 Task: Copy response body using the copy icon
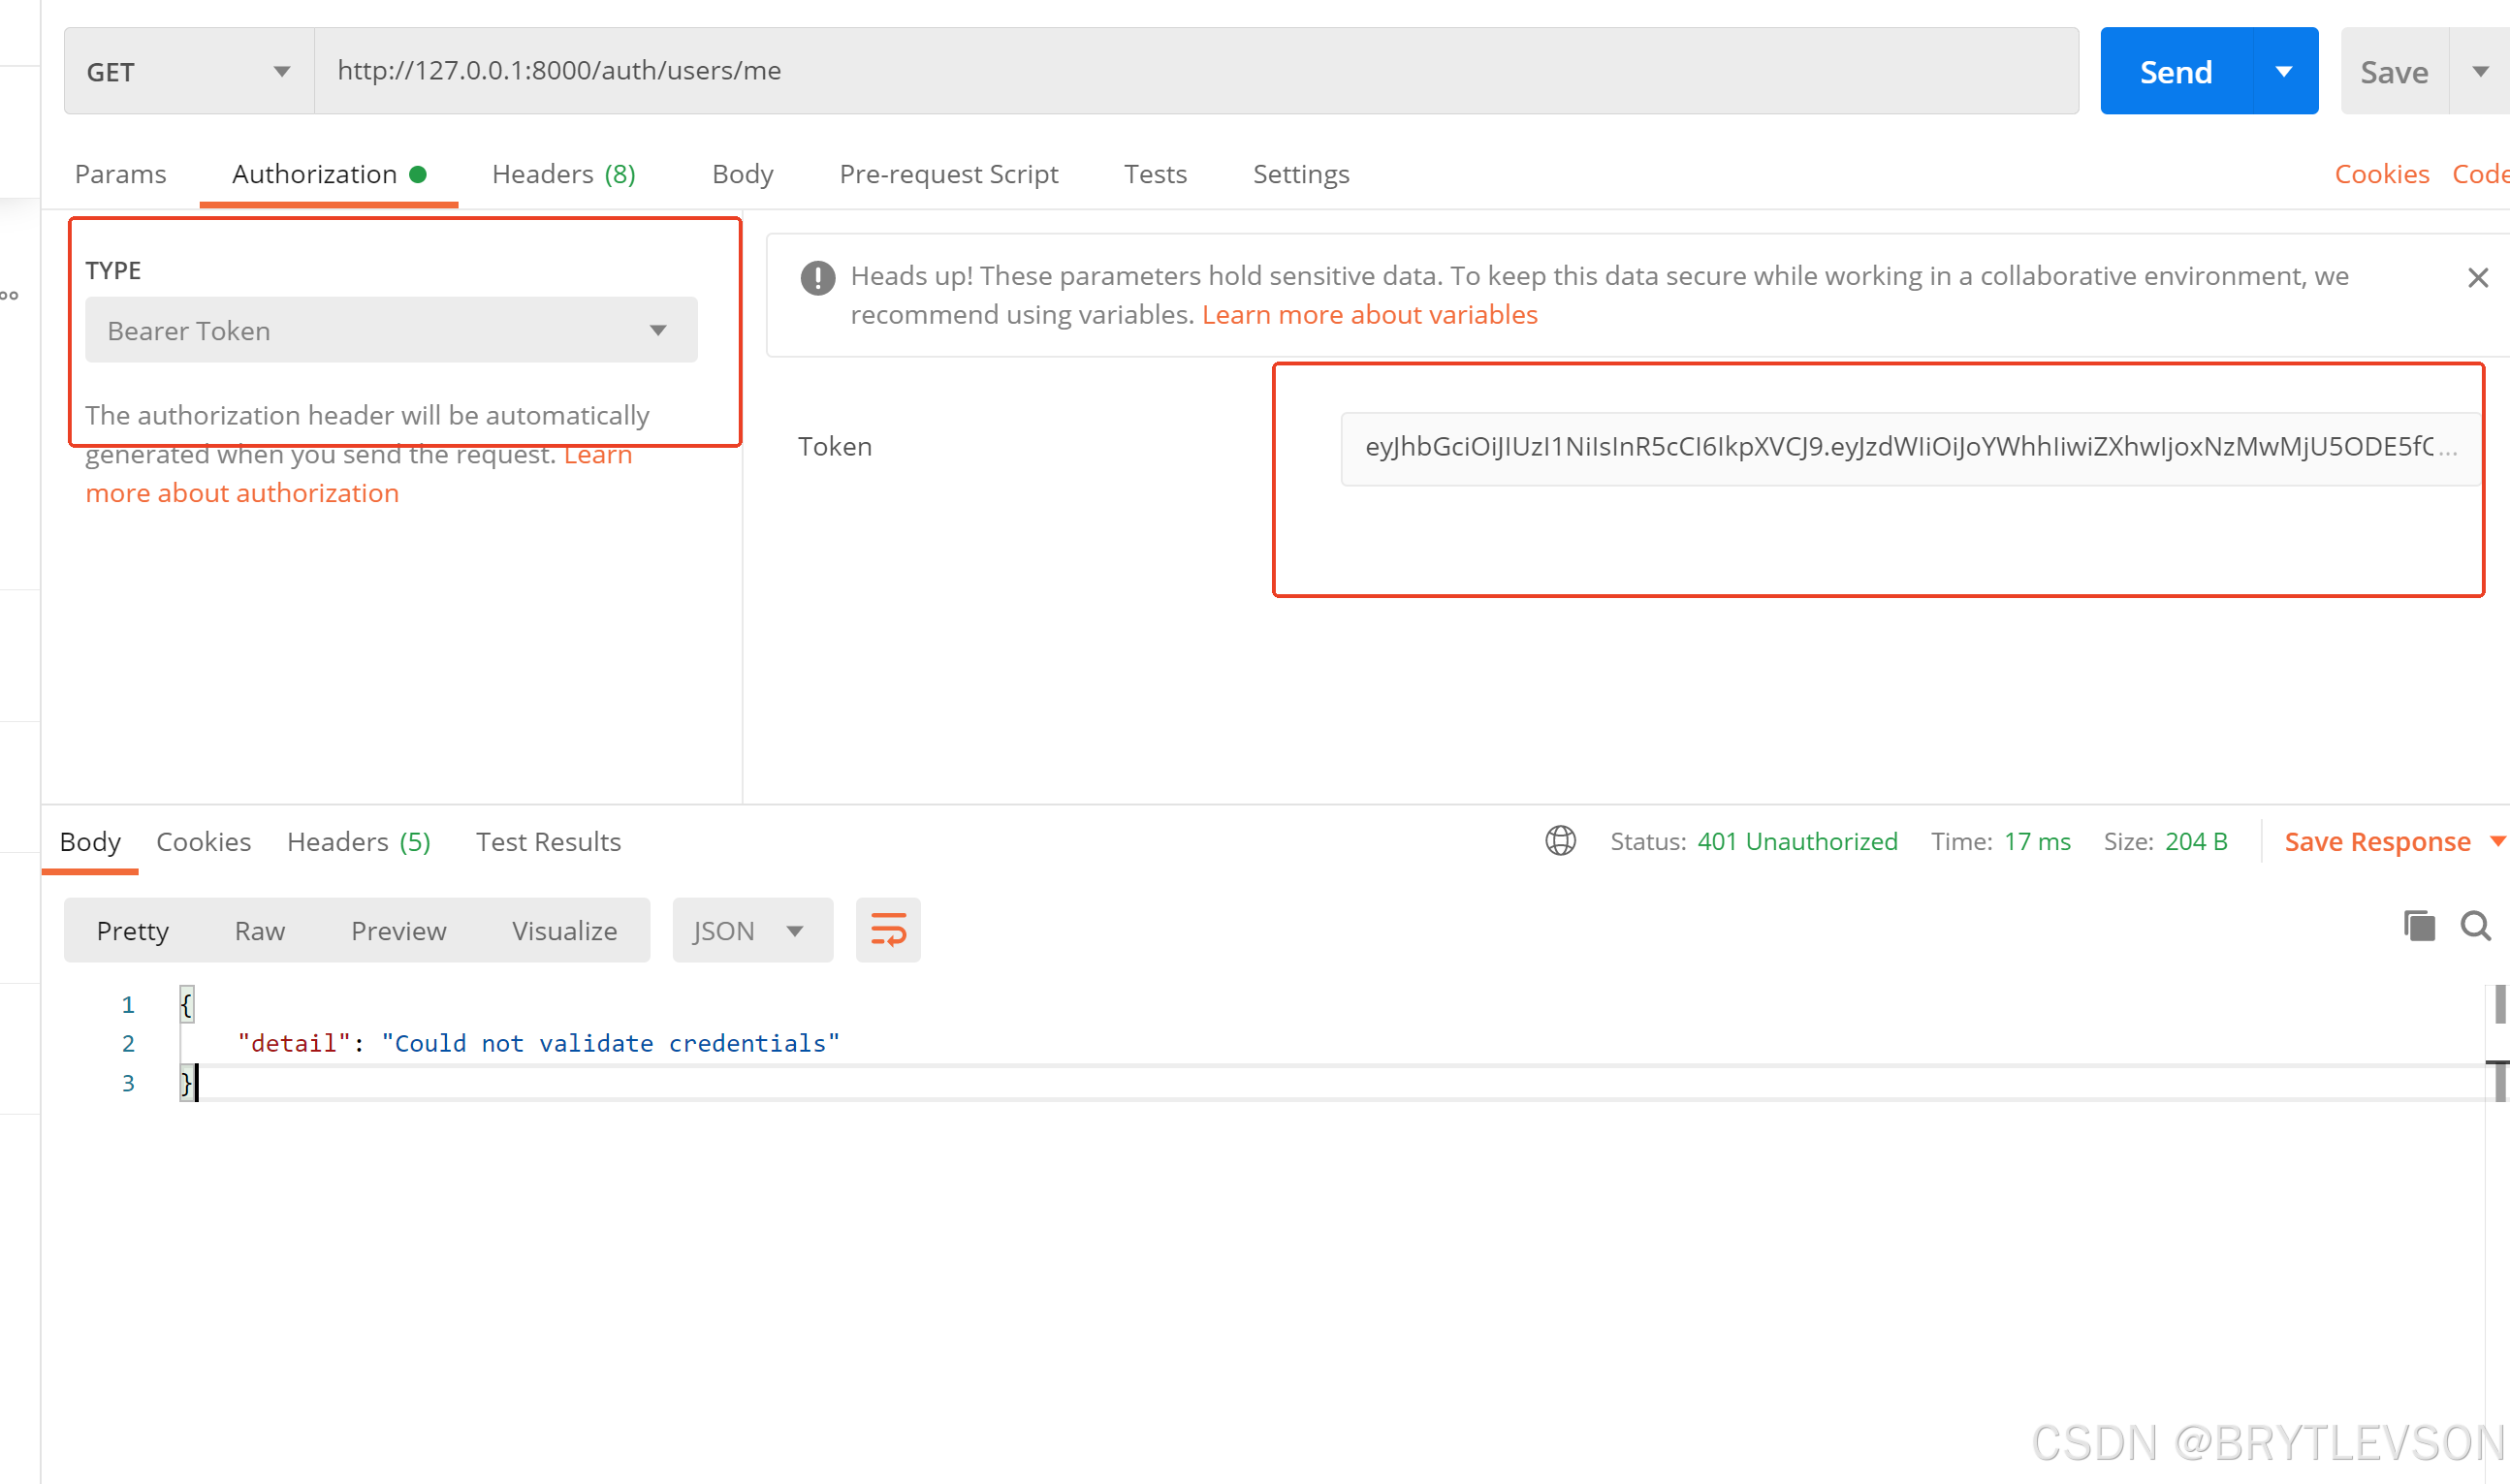(2418, 926)
